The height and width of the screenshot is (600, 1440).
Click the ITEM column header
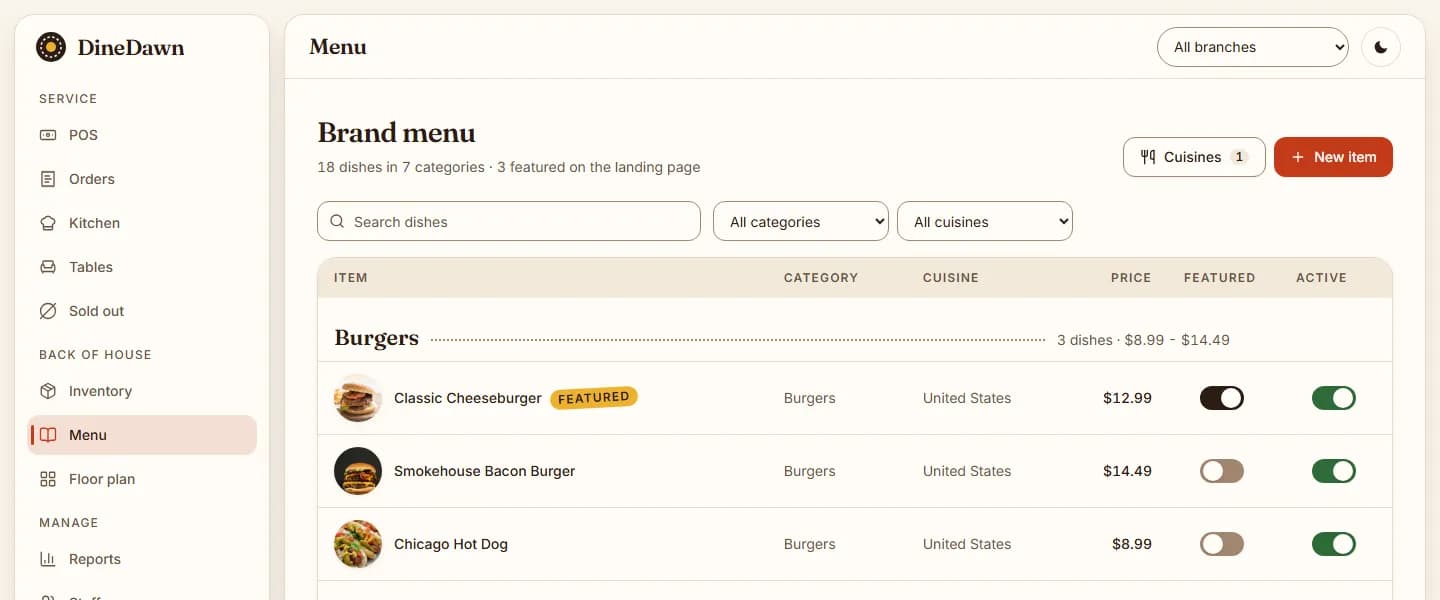[351, 278]
